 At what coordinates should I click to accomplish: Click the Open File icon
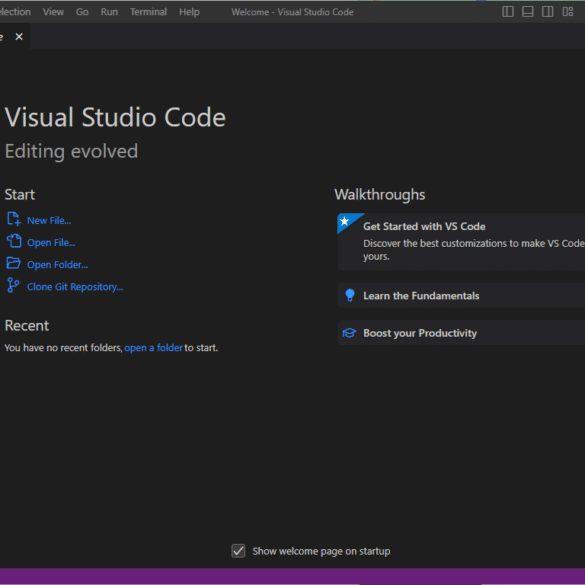14,241
